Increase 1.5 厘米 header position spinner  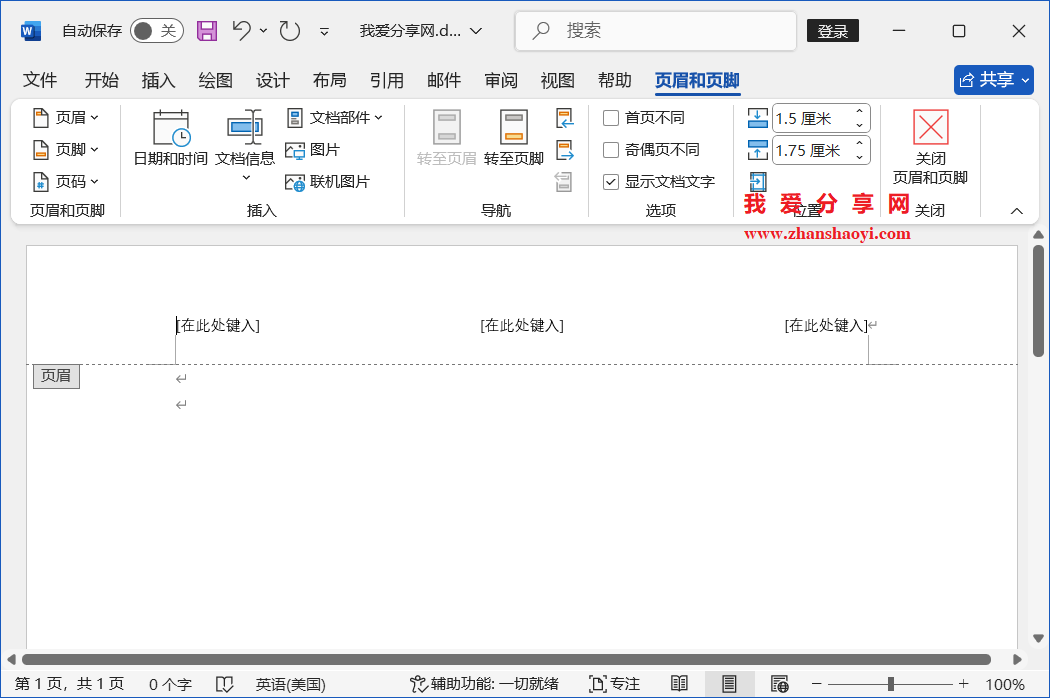[x=860, y=111]
